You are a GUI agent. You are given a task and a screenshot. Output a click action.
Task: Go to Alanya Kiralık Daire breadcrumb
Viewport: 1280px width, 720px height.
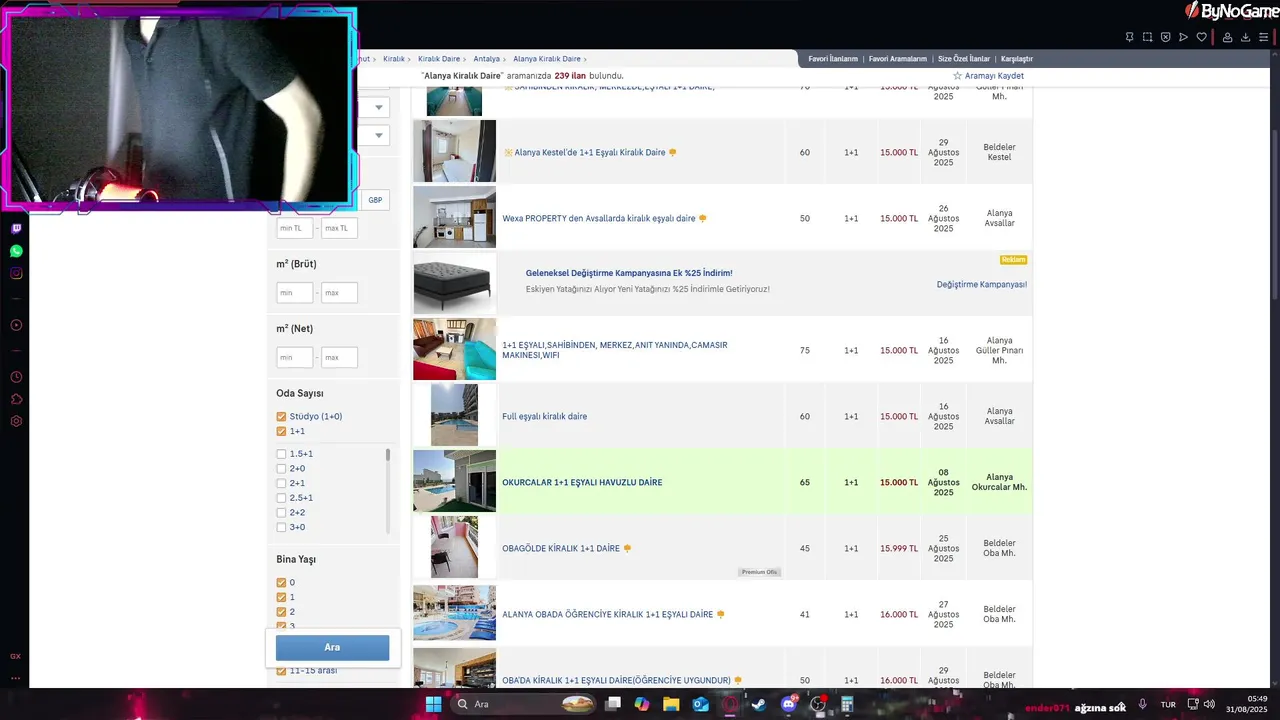(x=547, y=59)
